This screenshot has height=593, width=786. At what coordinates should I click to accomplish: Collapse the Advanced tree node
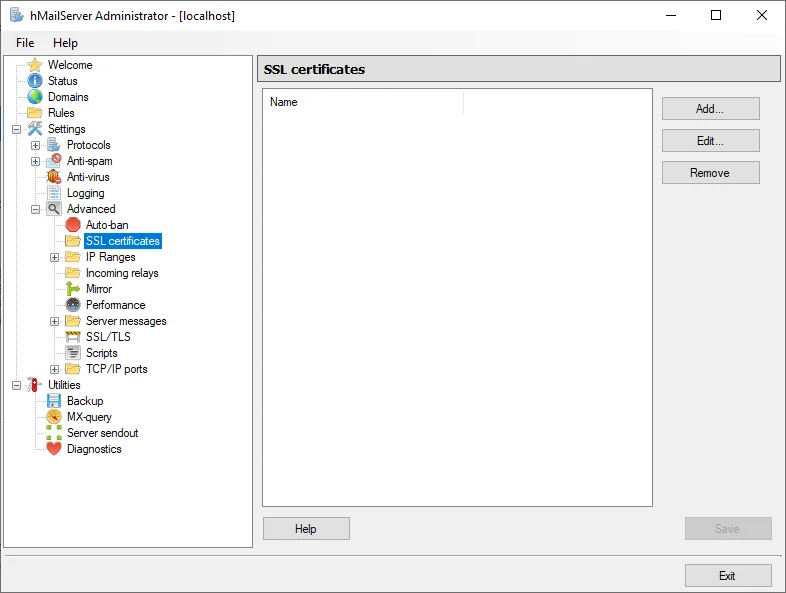[x=36, y=210]
